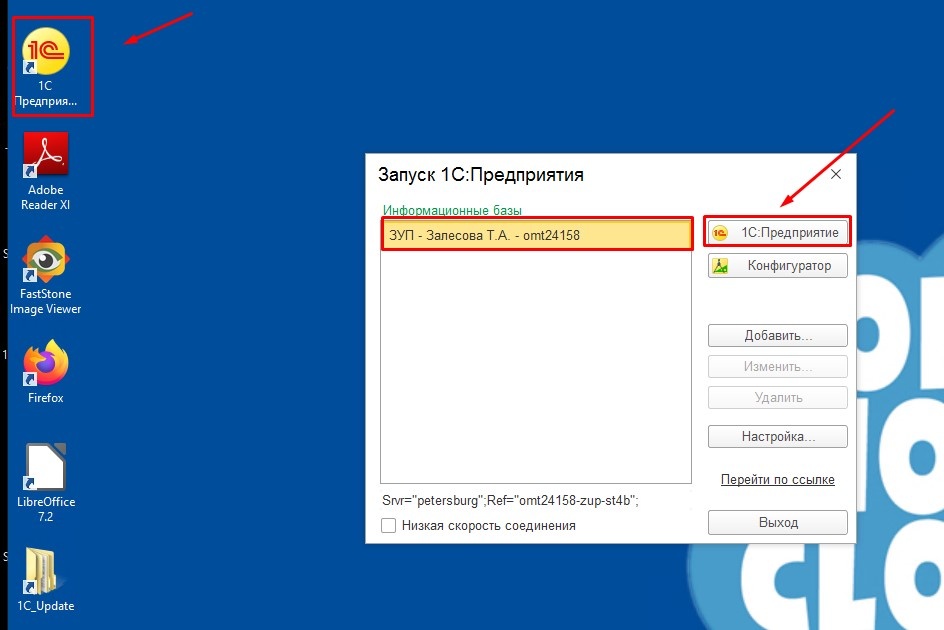Click Добавить... to add an infobase
Image resolution: width=944 pixels, height=630 pixels.
[x=777, y=335]
